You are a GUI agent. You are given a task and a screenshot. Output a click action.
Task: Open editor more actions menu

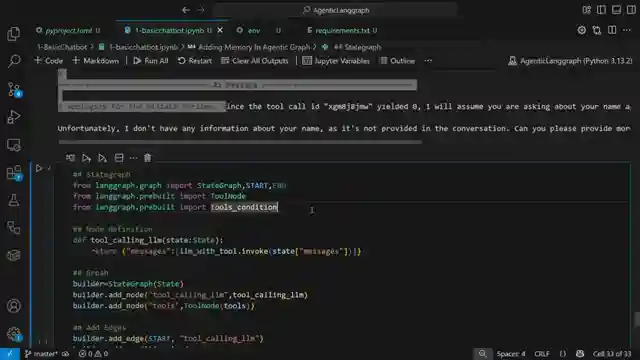point(627,30)
